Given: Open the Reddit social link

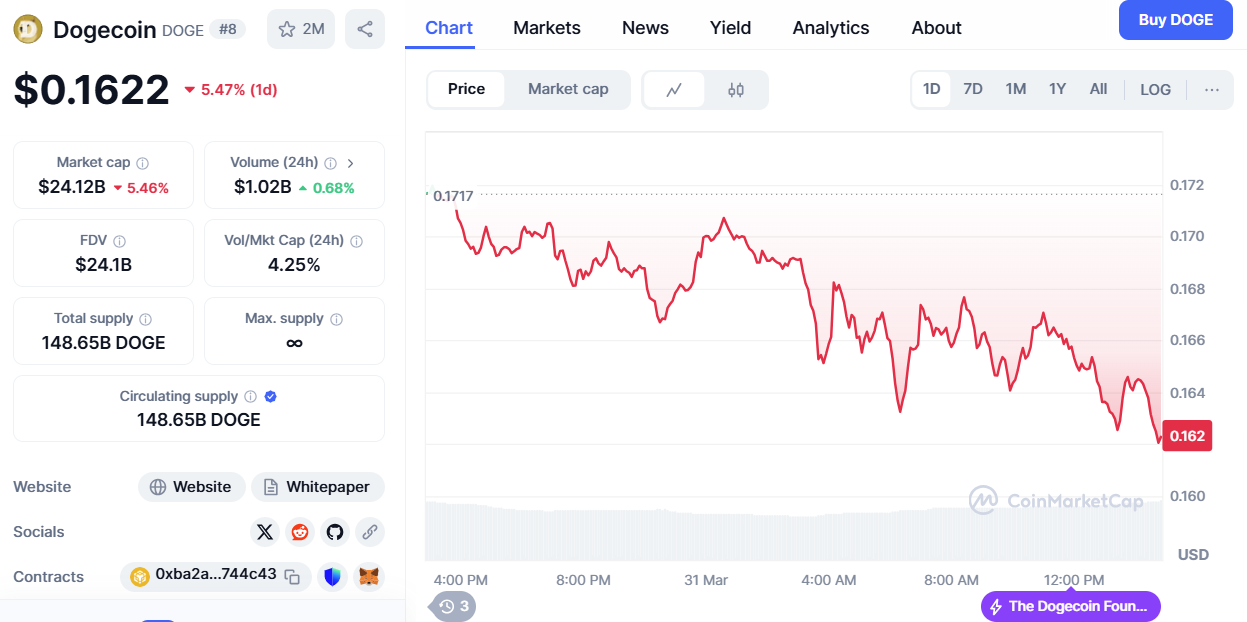Looking at the screenshot, I should click(300, 532).
